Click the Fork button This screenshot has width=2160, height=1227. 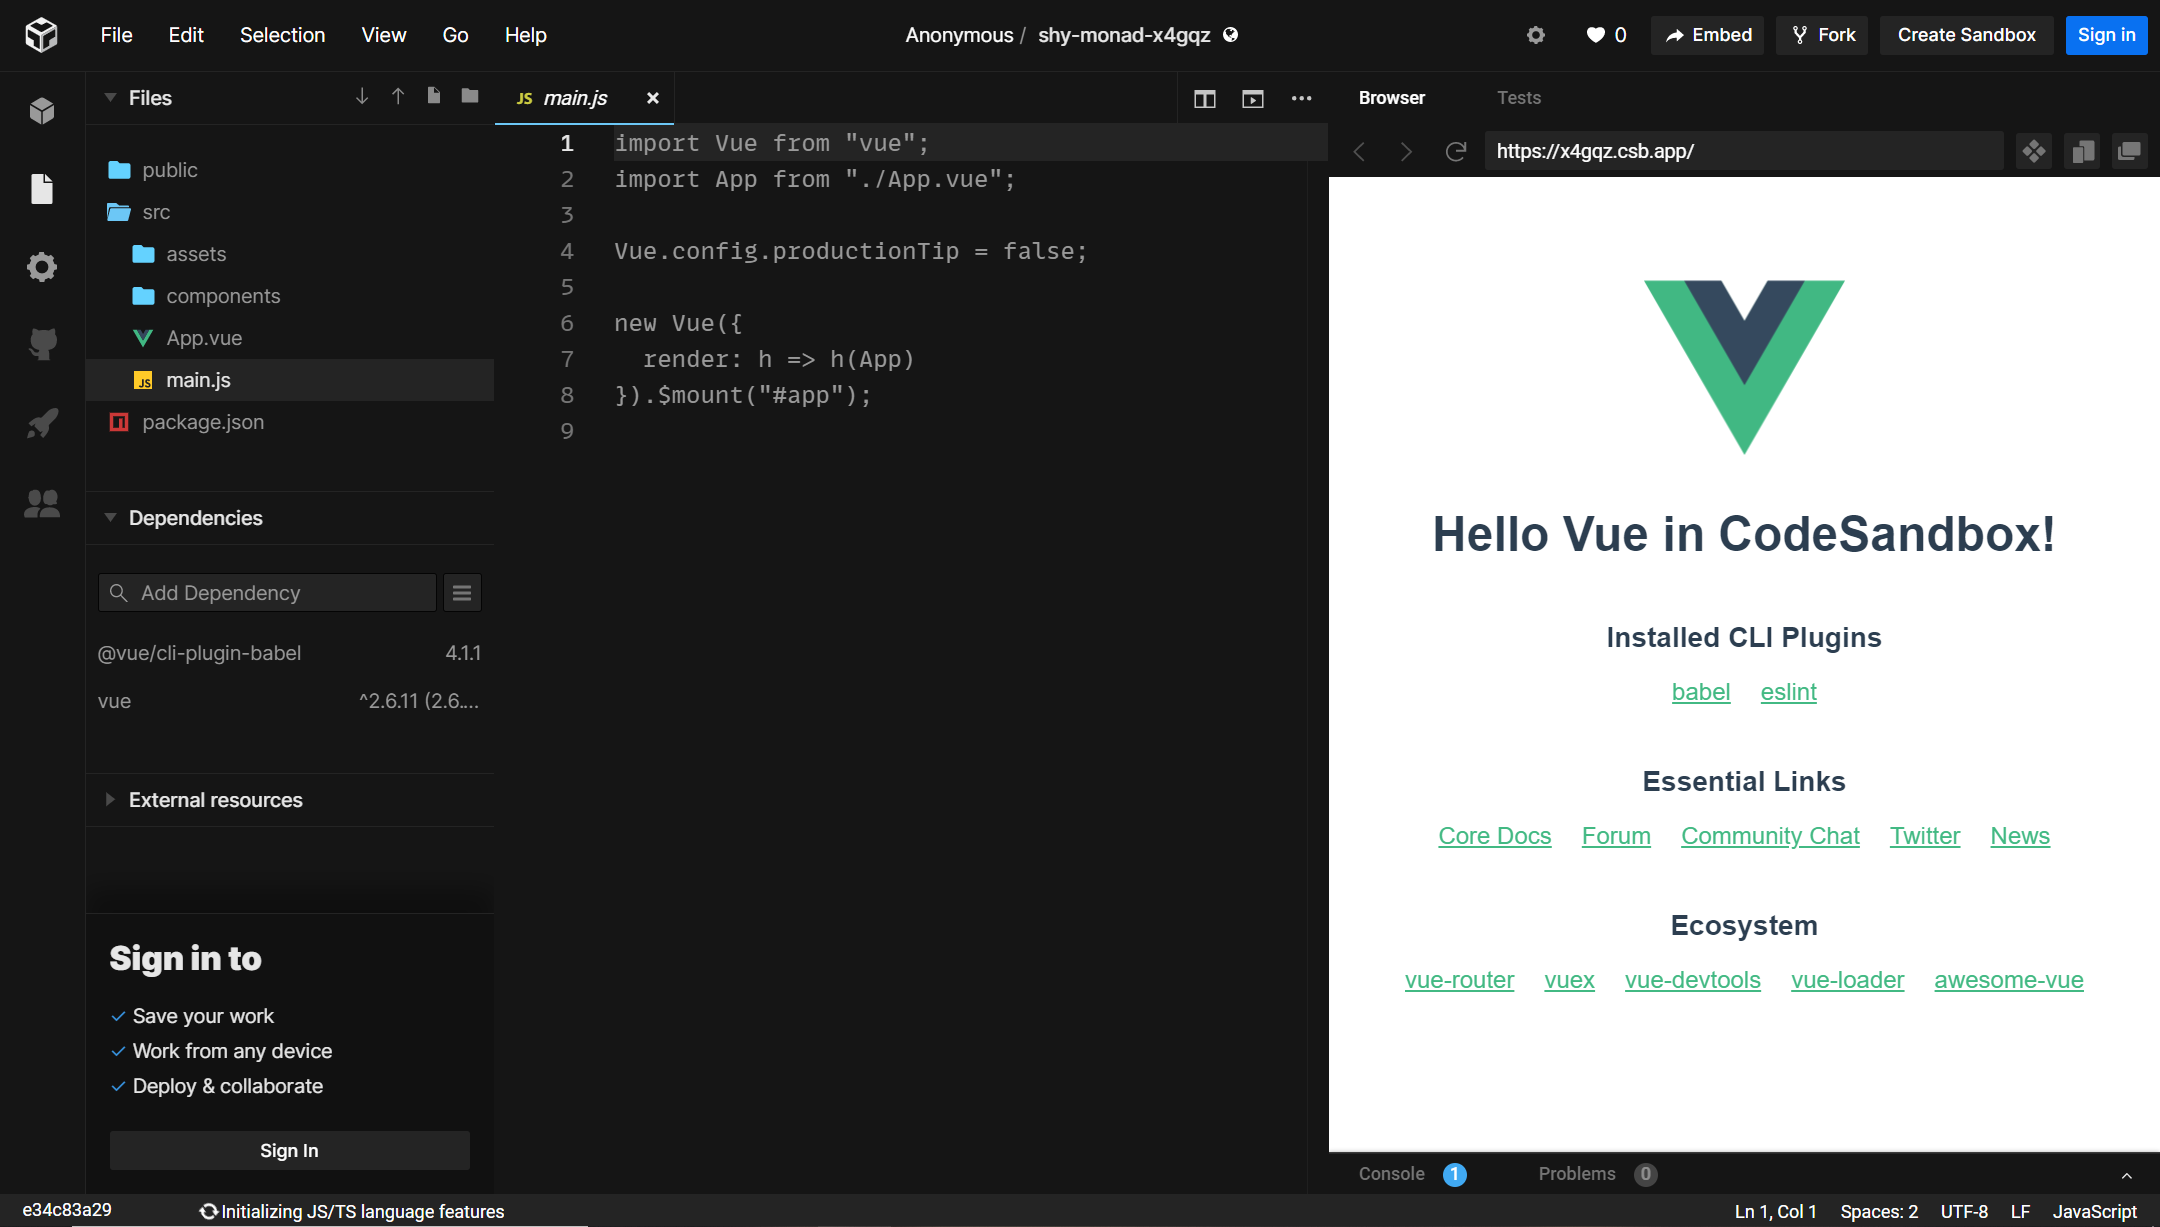[x=1823, y=35]
